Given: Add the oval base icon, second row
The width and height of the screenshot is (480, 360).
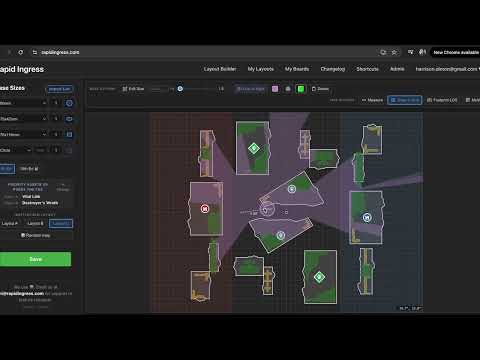Looking at the screenshot, I should [x=69, y=119].
